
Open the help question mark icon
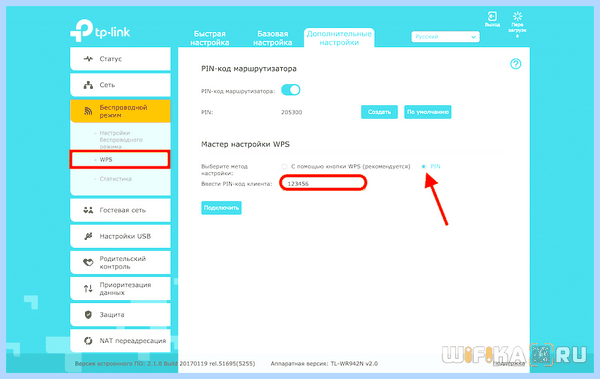[515, 64]
